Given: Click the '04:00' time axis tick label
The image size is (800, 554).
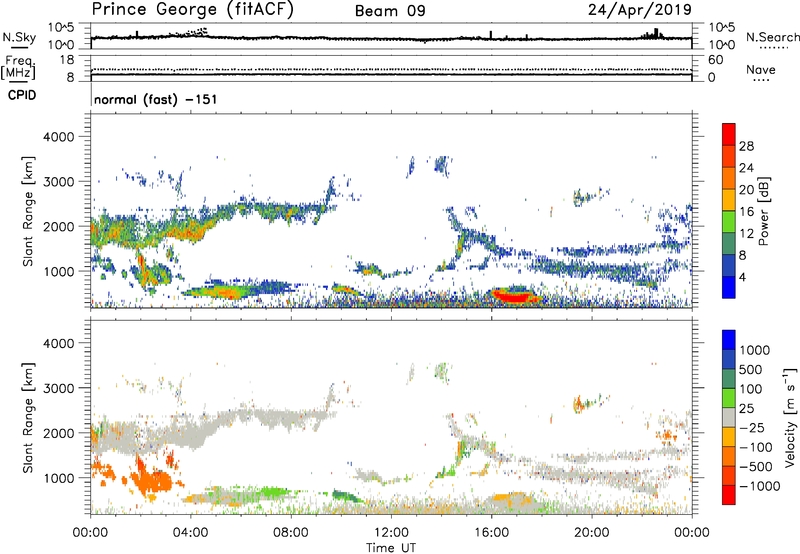Looking at the screenshot, I should click(x=191, y=533).
